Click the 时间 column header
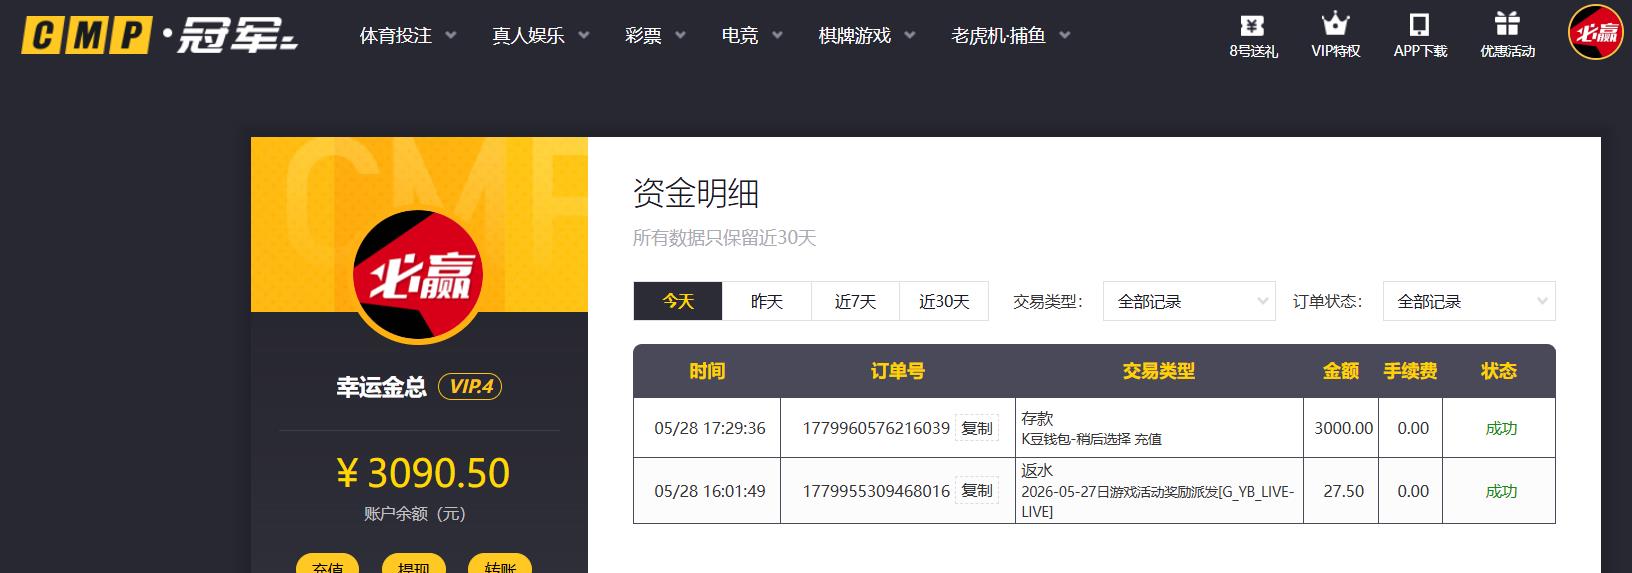 point(707,371)
